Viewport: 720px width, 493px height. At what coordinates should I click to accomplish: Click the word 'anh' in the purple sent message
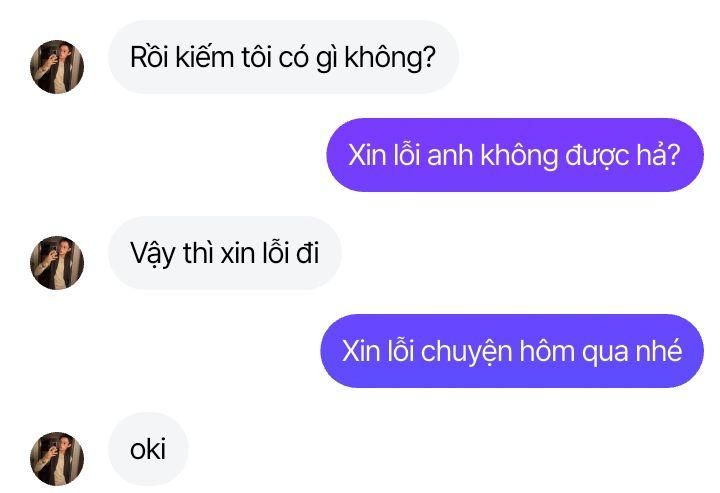(x=450, y=155)
